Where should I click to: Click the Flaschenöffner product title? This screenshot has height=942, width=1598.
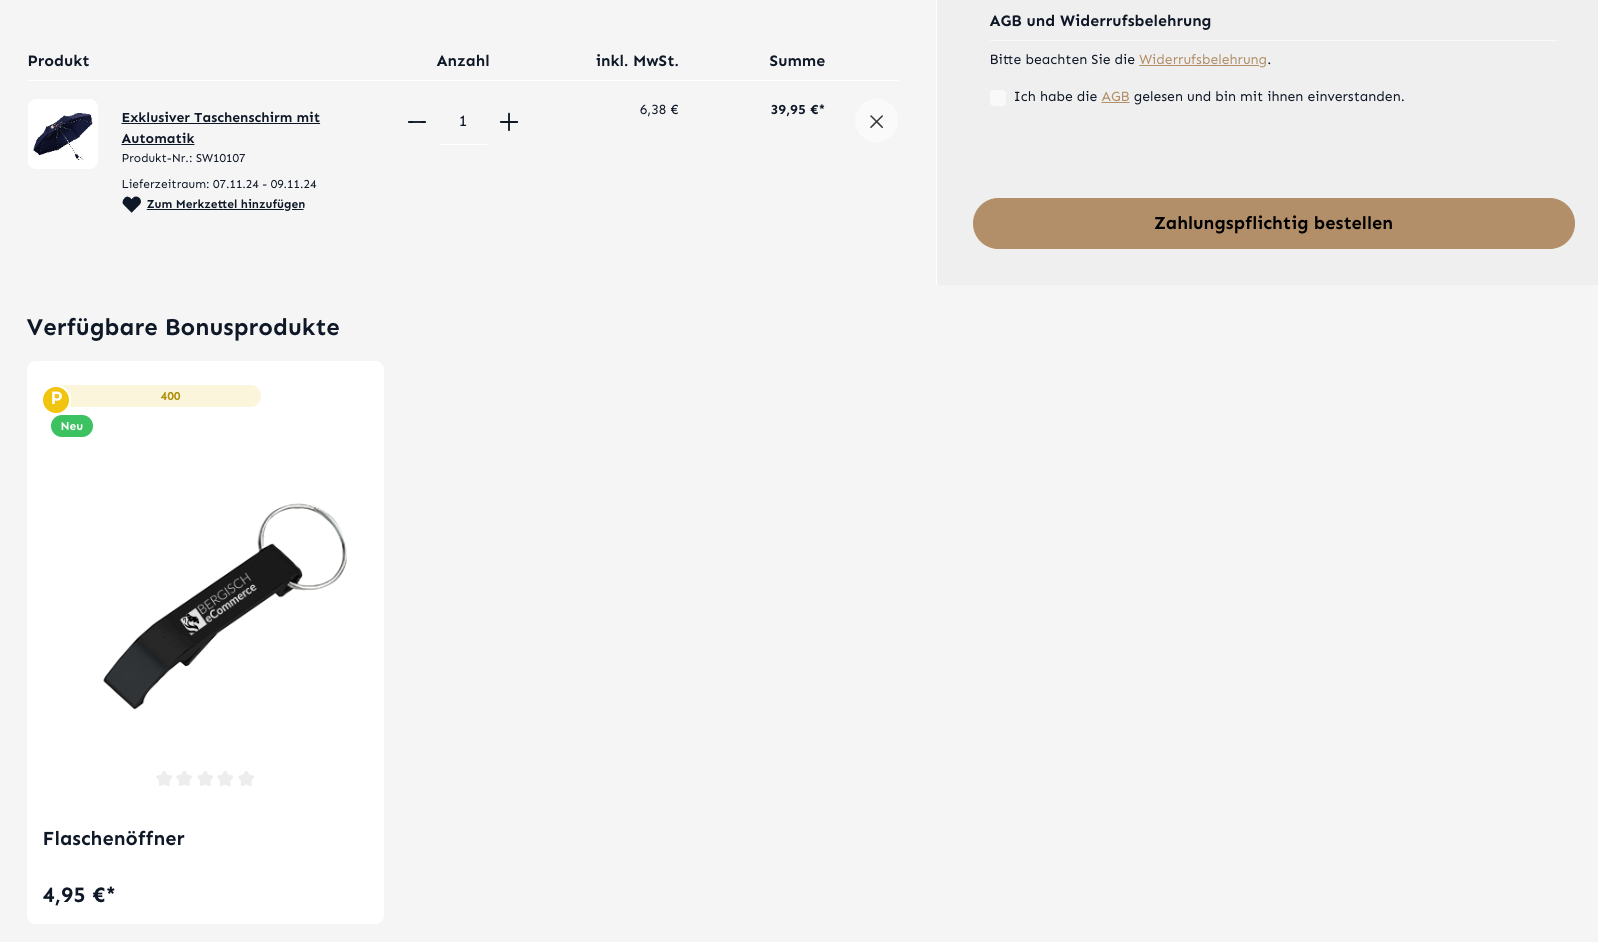(x=114, y=838)
